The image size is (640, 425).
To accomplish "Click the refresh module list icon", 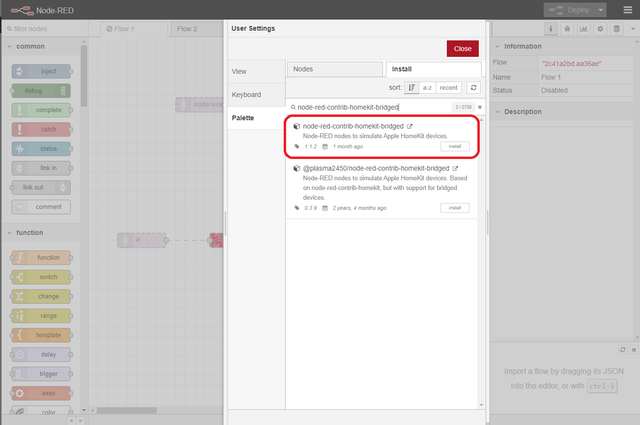I will coord(474,88).
